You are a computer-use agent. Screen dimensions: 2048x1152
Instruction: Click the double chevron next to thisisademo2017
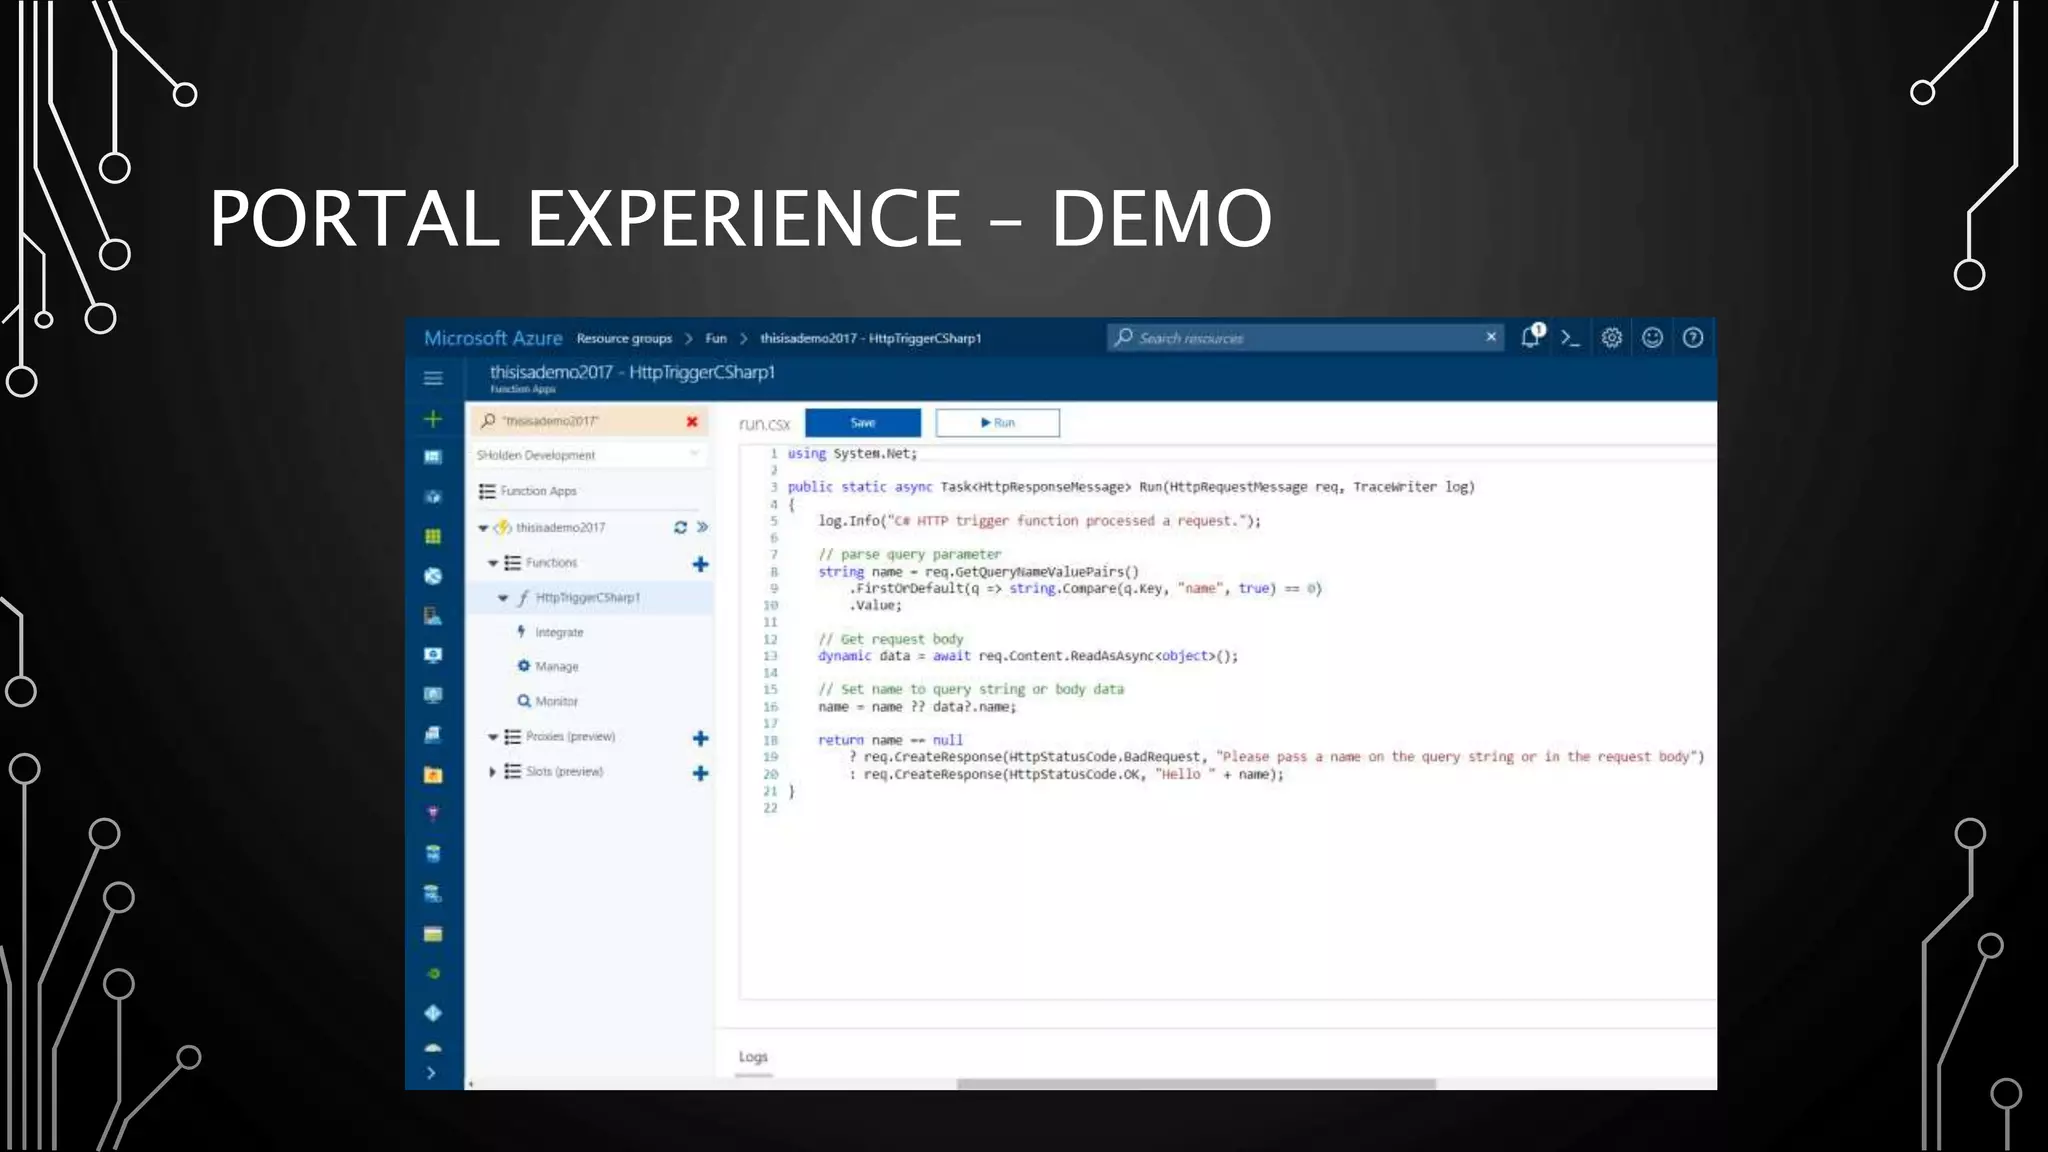(x=702, y=527)
